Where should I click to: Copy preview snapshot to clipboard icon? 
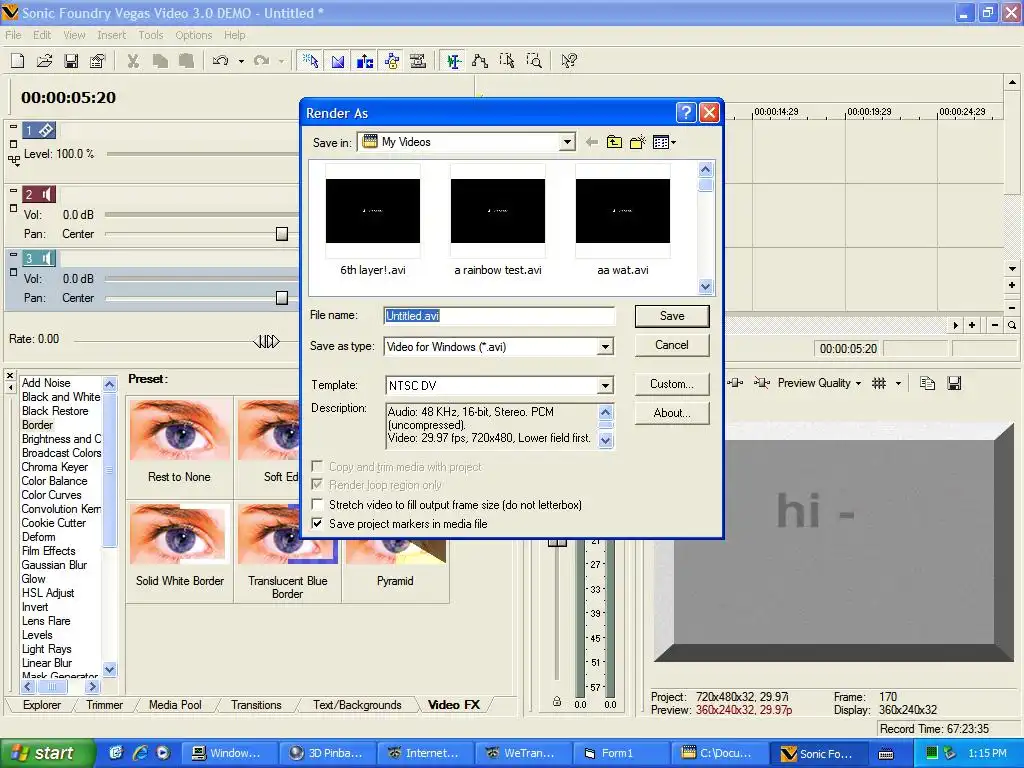927,383
